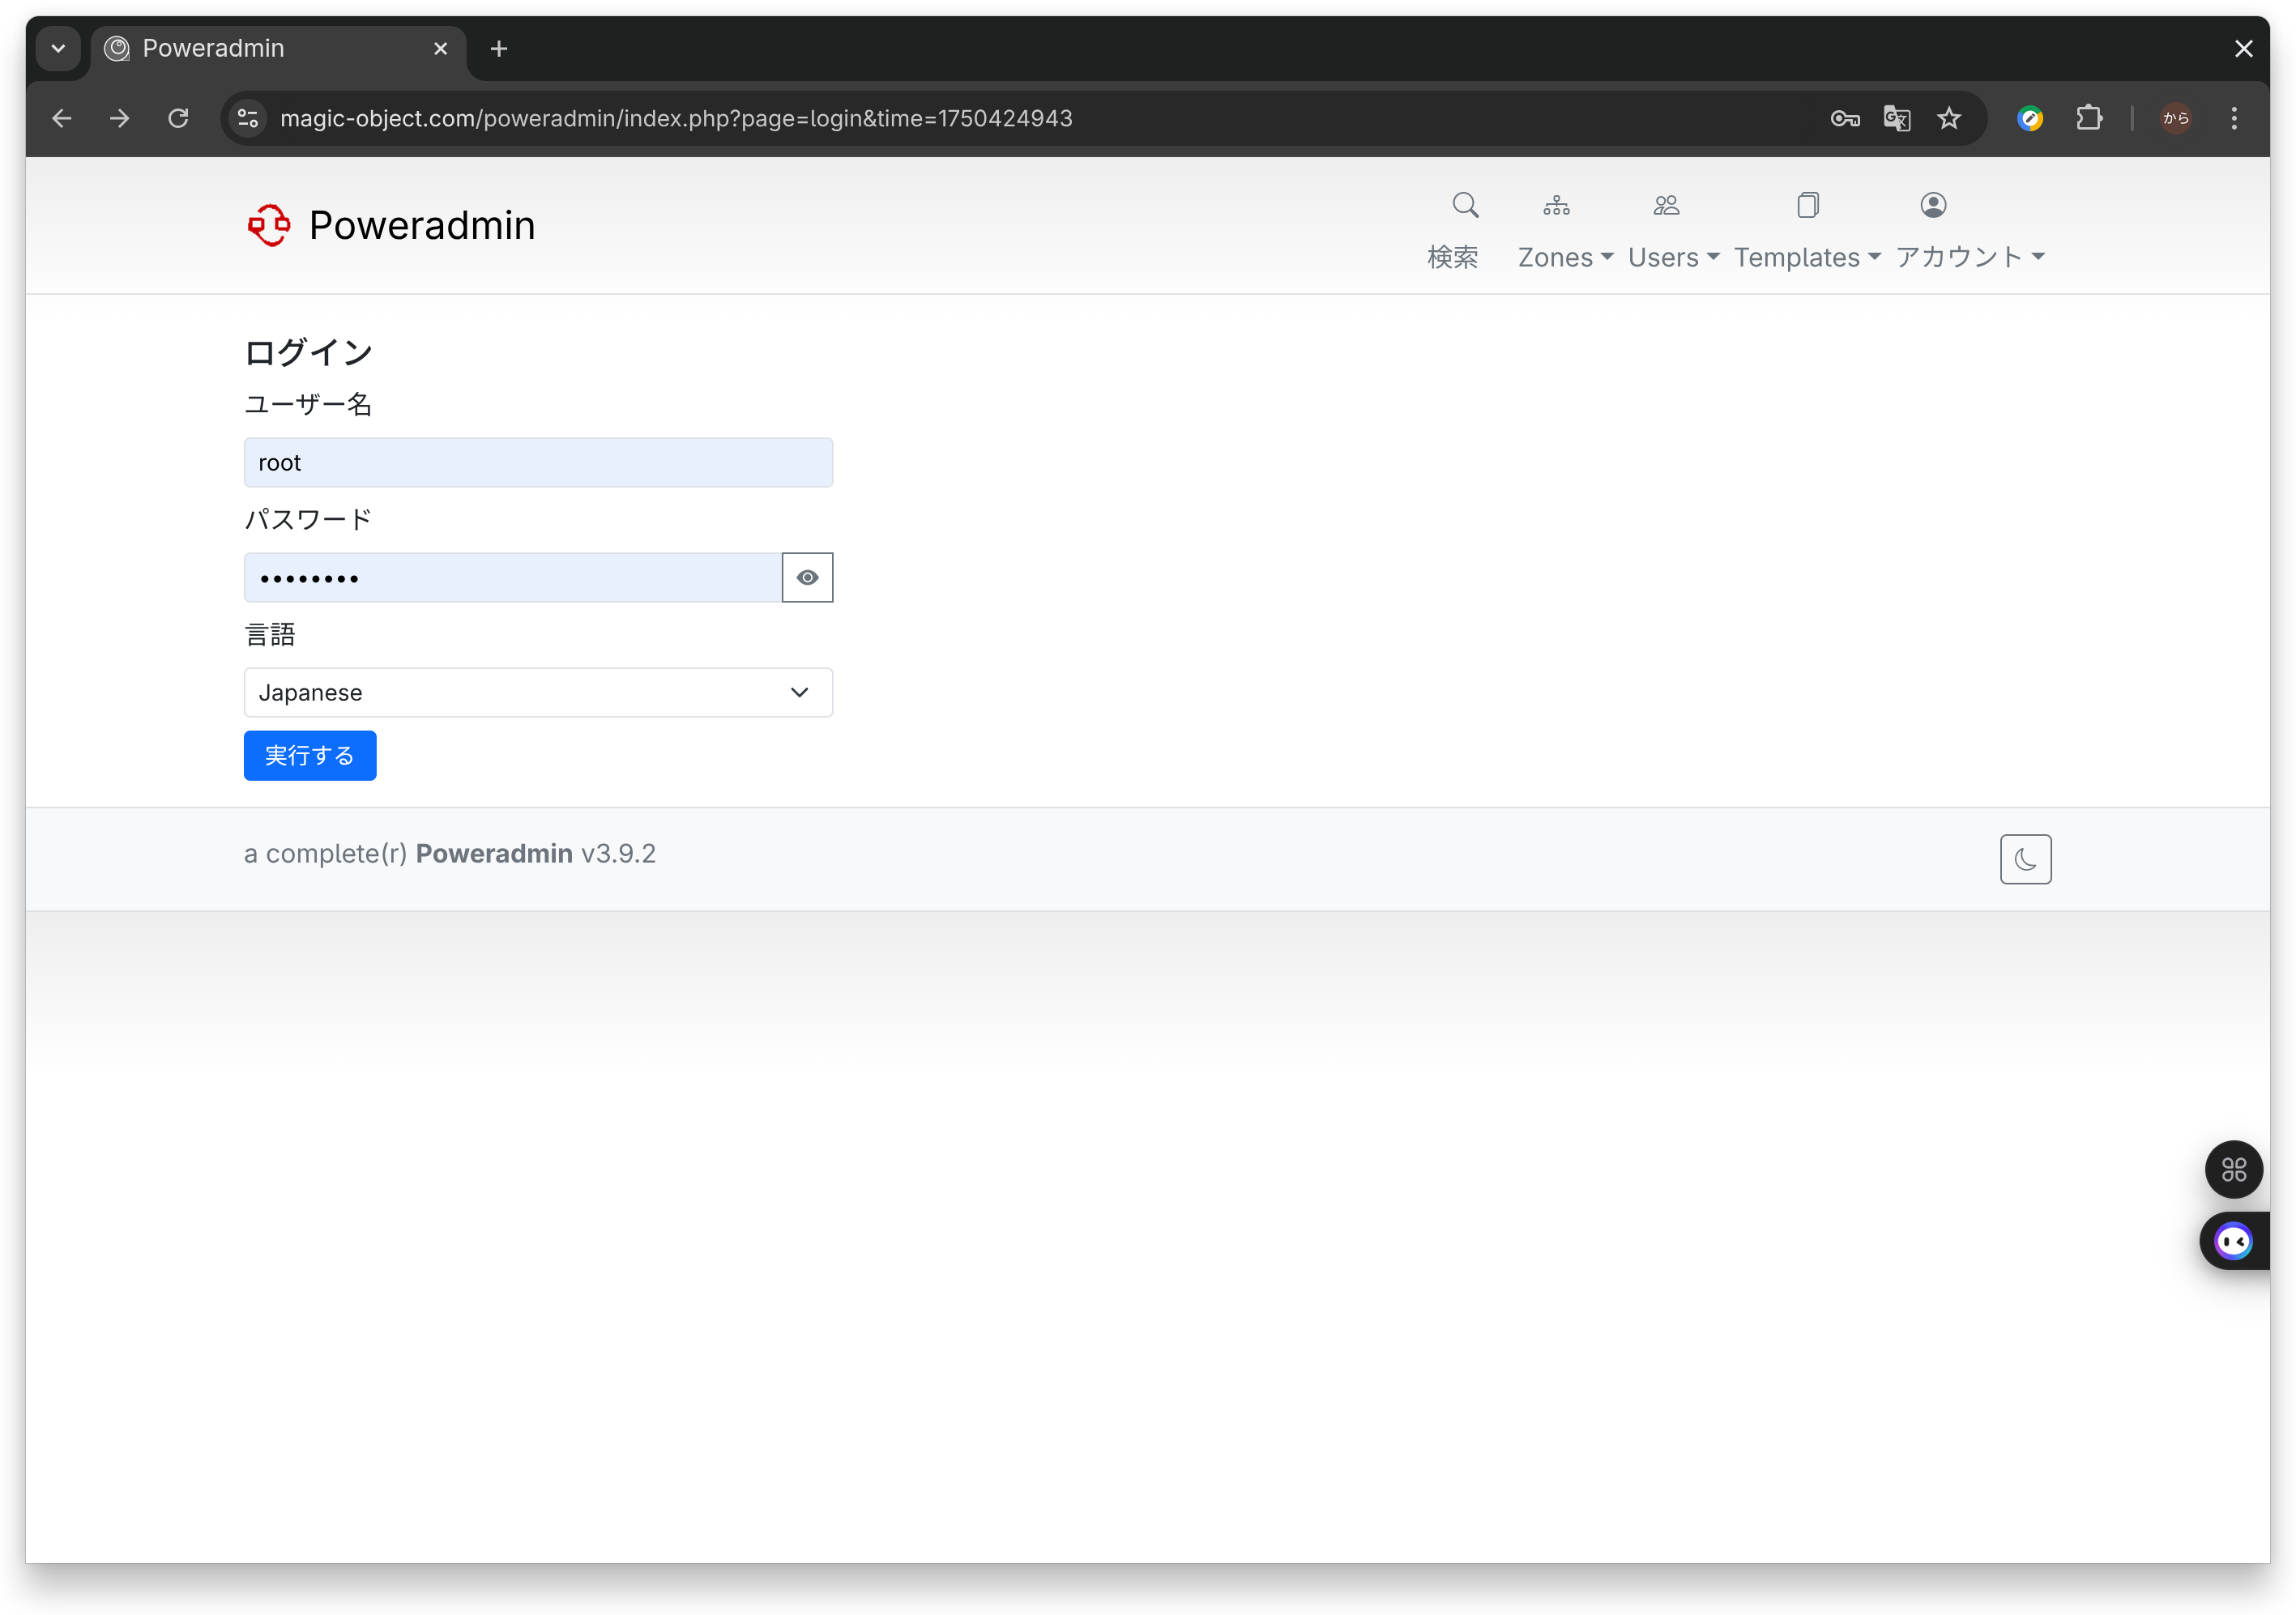Open the browser extensions puzzle icon
This screenshot has height=1615, width=2296.
pos(2089,118)
